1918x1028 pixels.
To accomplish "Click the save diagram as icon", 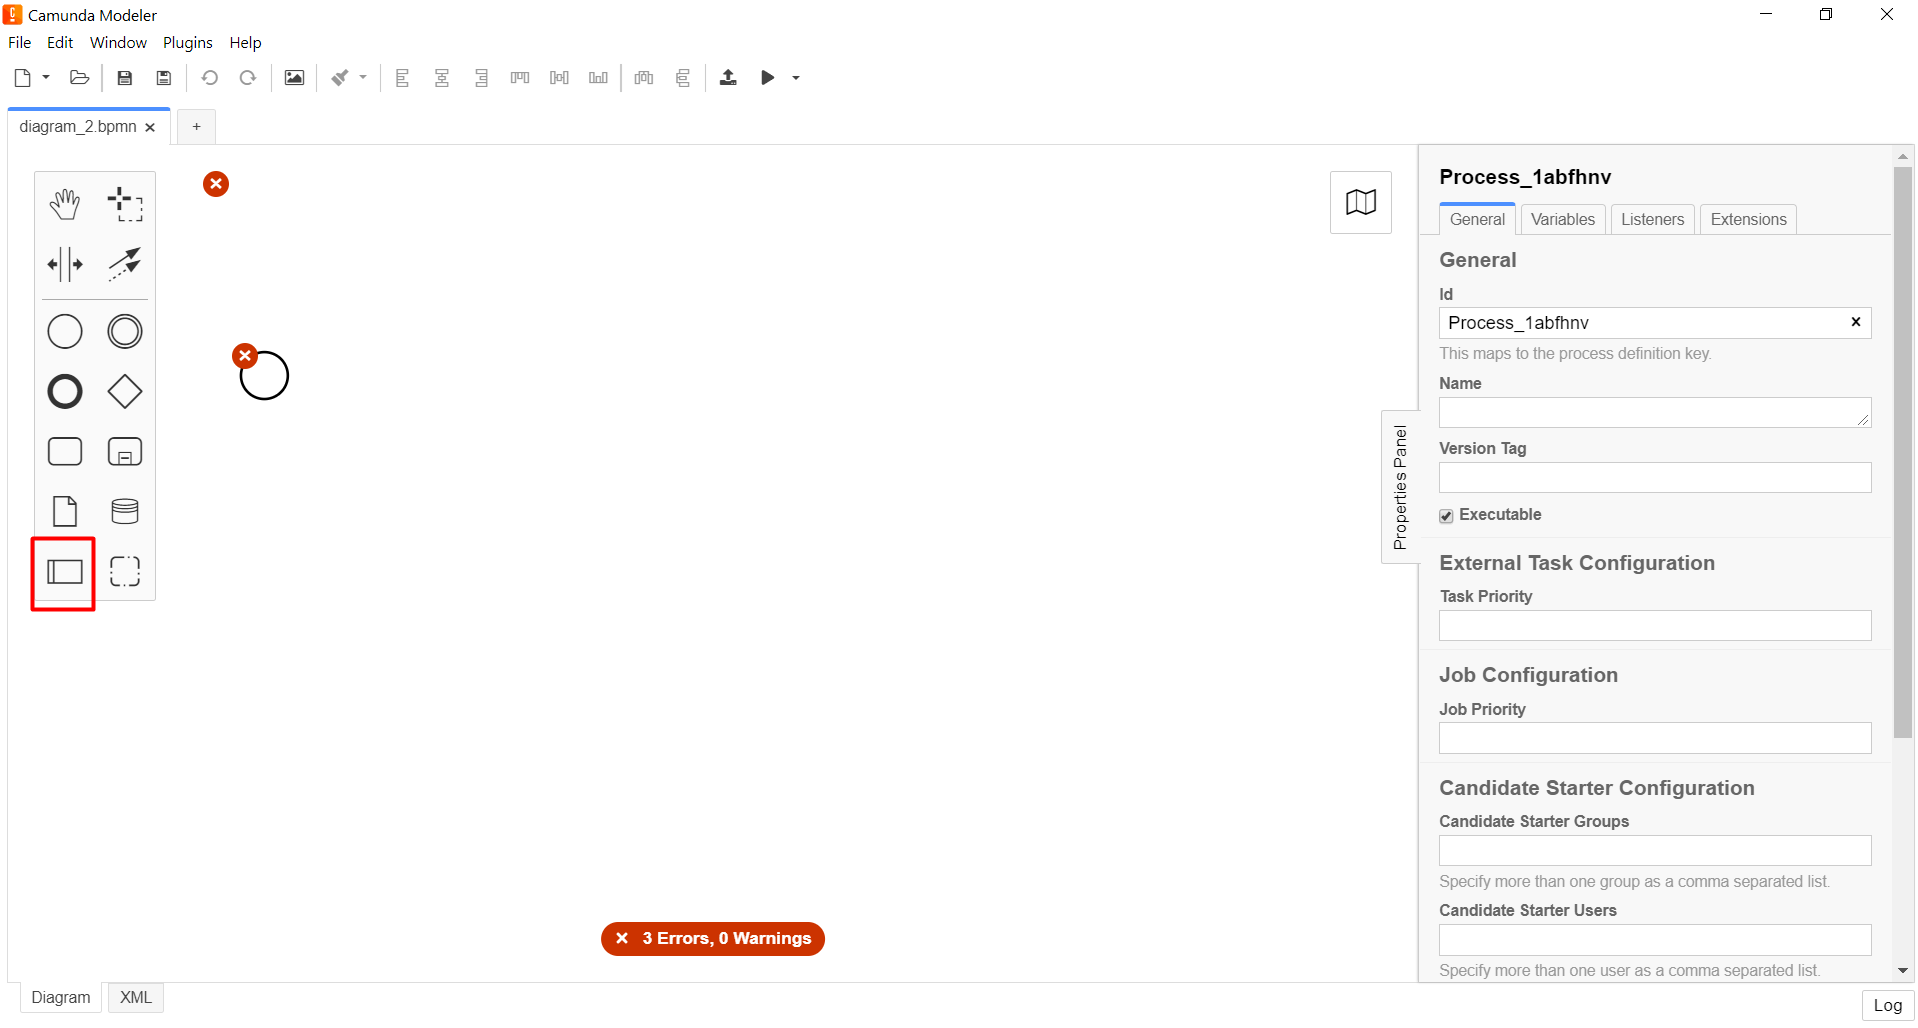I will tap(164, 78).
